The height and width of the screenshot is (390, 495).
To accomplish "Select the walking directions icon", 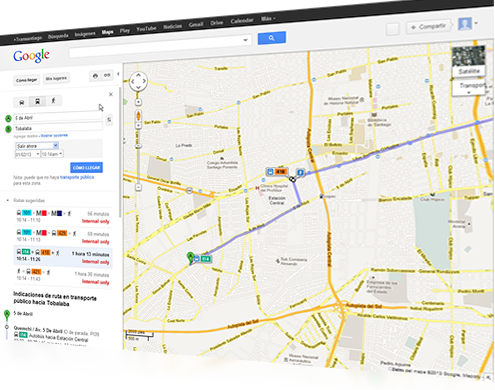I will (x=53, y=100).
